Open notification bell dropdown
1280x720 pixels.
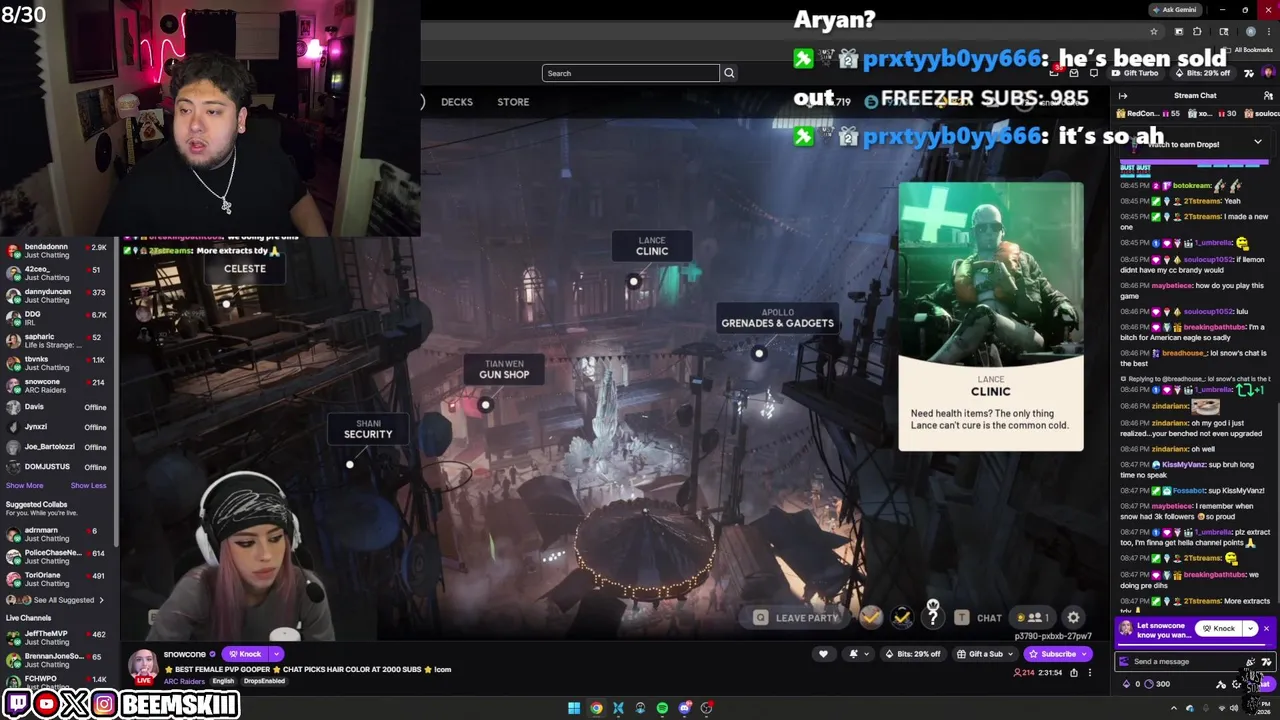click(x=858, y=654)
